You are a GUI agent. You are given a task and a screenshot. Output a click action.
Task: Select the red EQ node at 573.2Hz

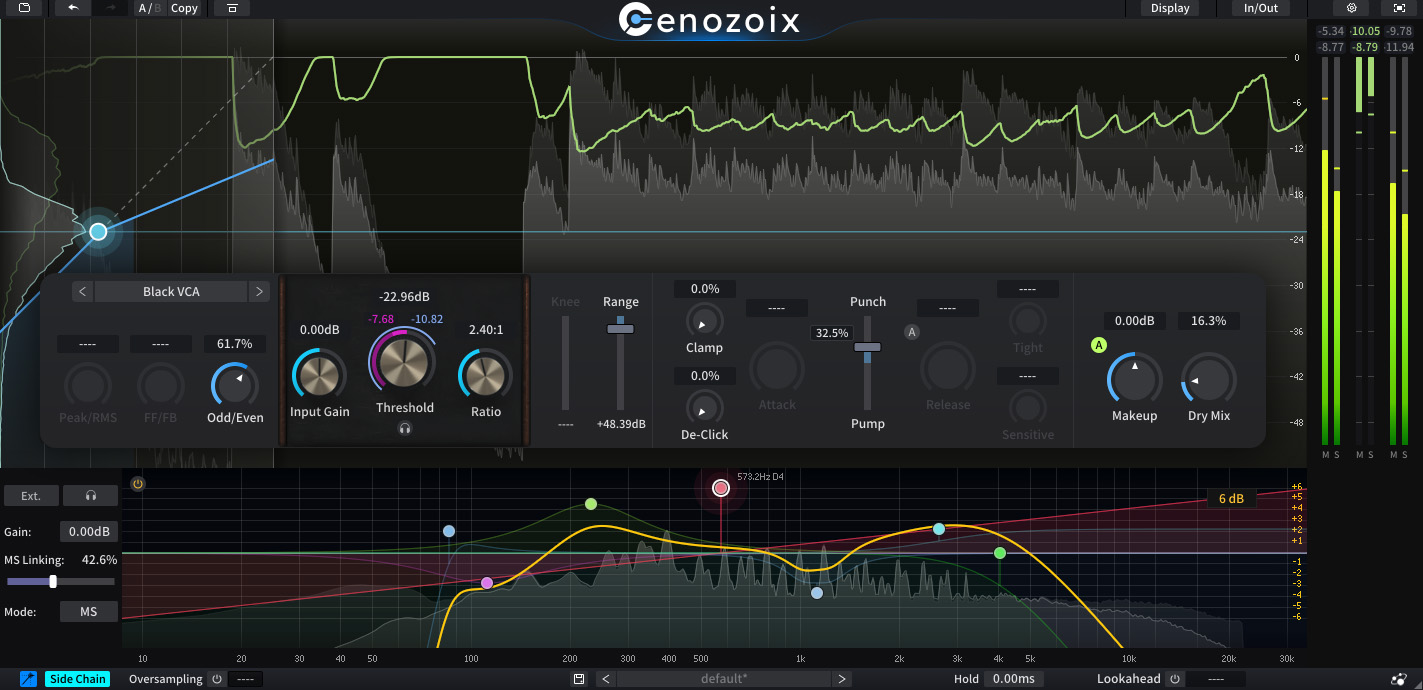tap(721, 488)
